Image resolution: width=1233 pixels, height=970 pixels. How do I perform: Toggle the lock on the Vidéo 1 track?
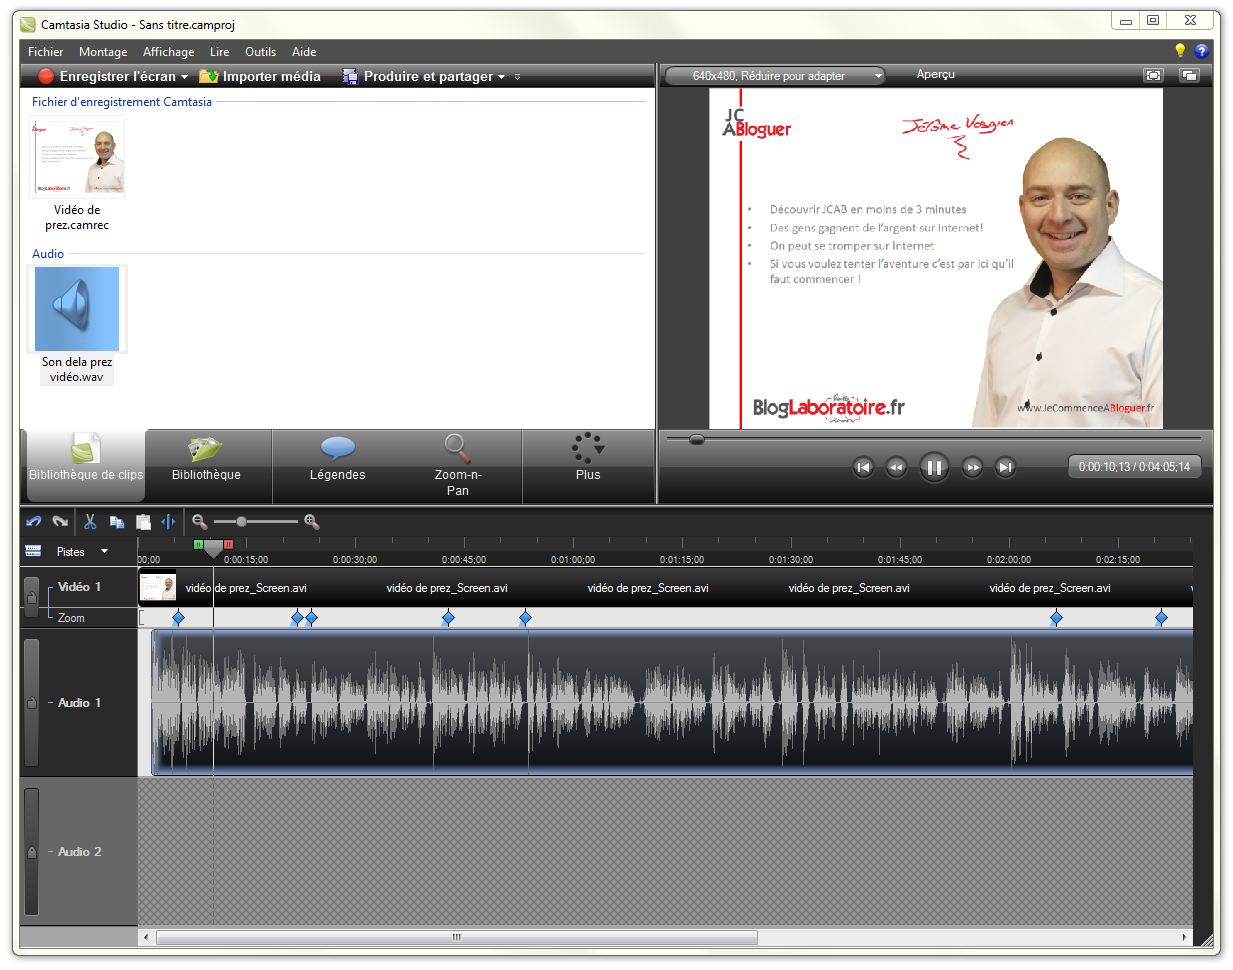(x=32, y=597)
